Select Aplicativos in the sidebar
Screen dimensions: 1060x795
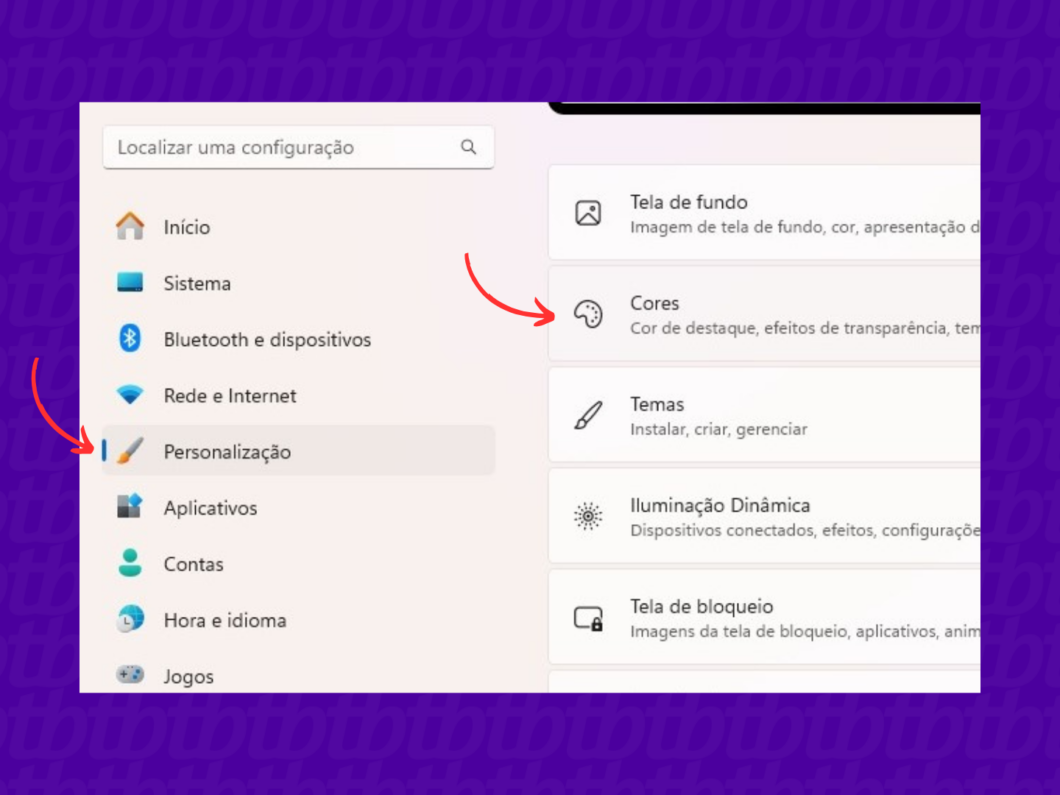(x=210, y=508)
